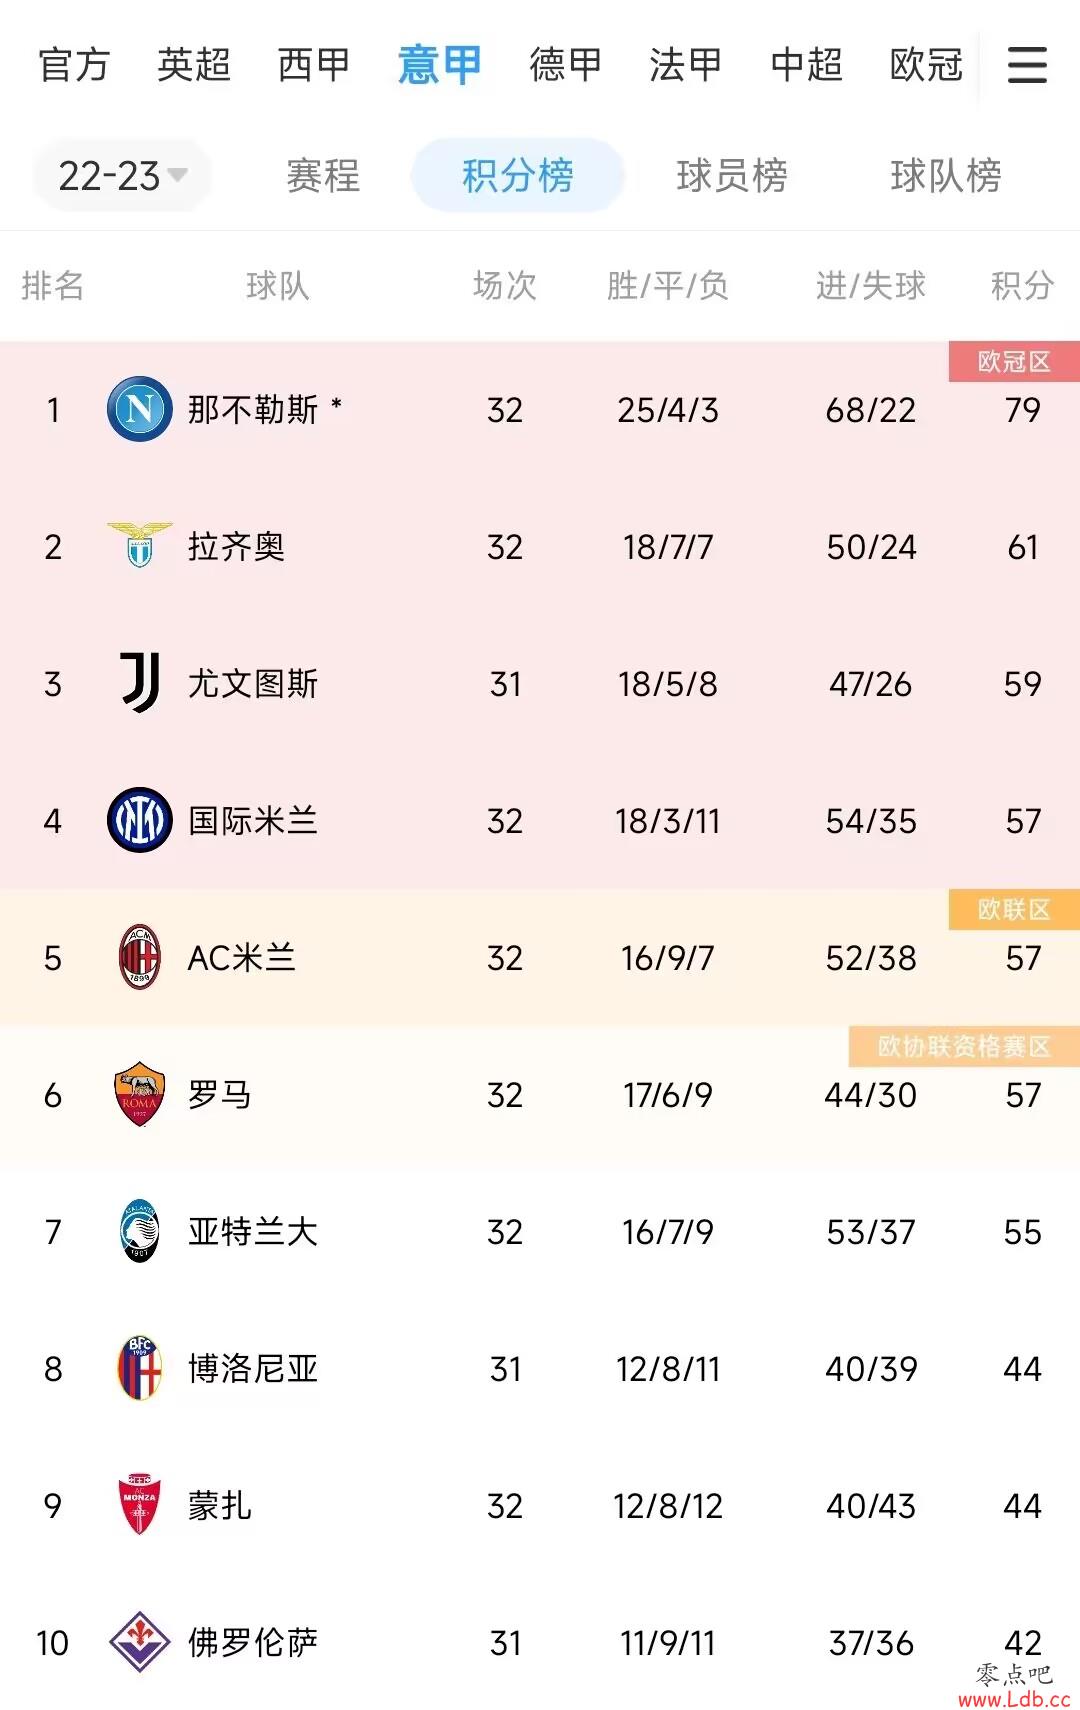This screenshot has width=1080, height=1710.
Task: Open the 球员榜 player ranking tab
Action: (732, 176)
